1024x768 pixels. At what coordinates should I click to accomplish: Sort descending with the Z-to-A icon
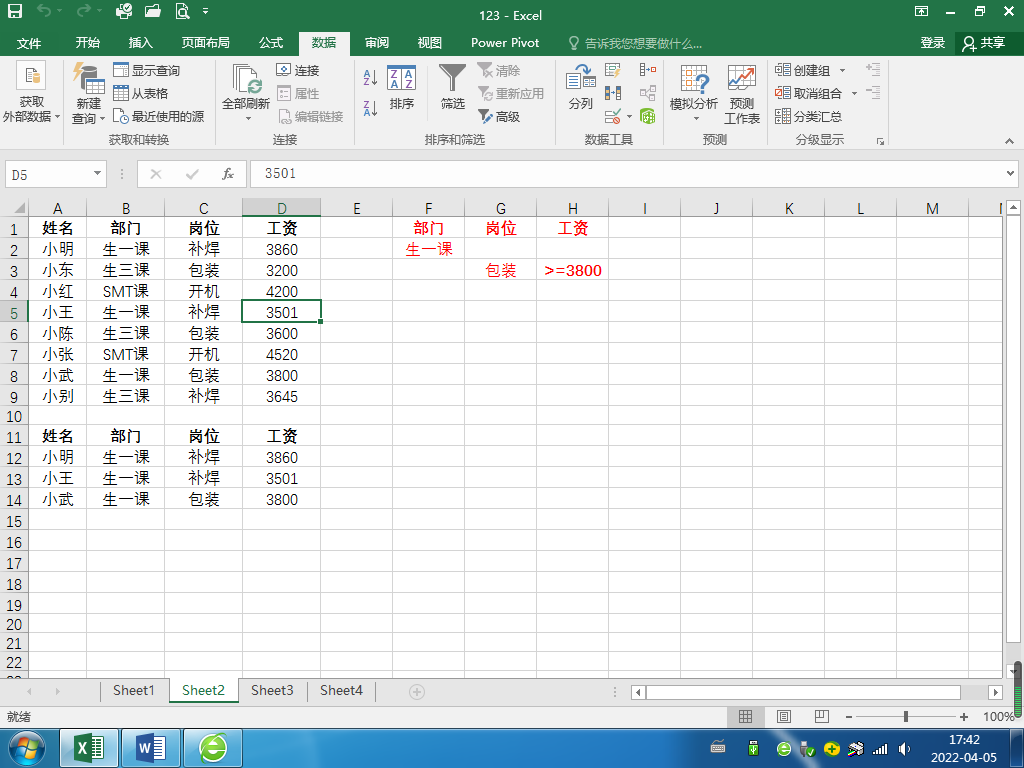tap(370, 108)
